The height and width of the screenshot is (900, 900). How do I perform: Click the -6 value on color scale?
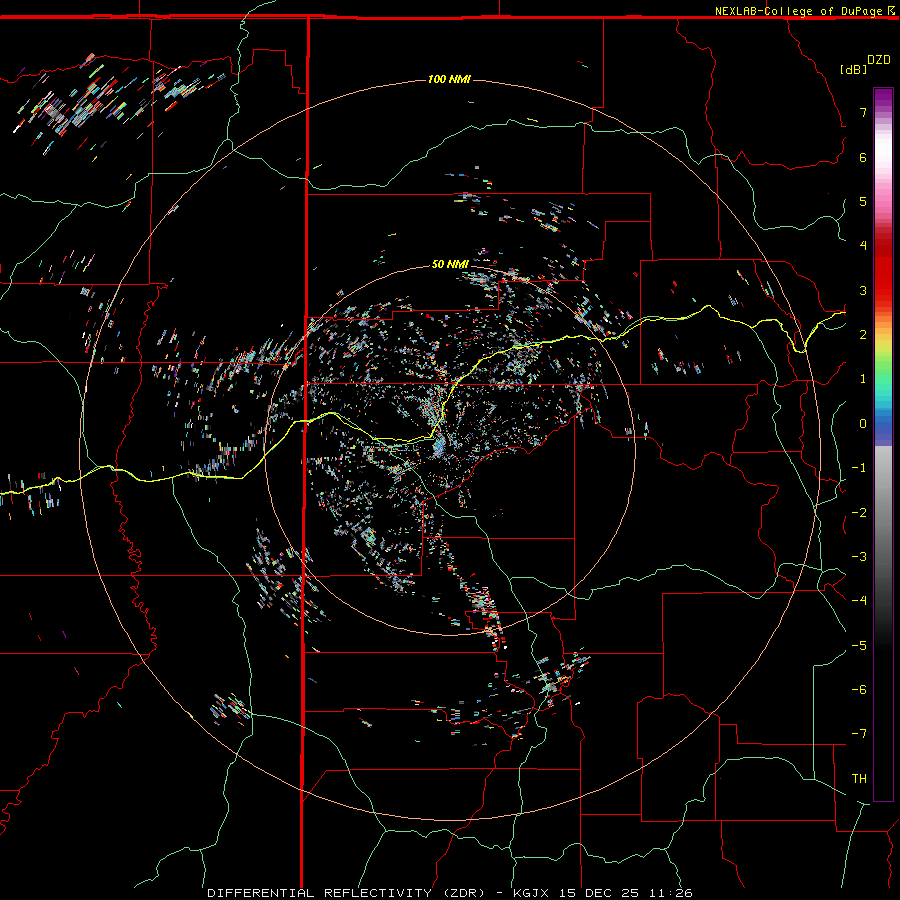(859, 690)
